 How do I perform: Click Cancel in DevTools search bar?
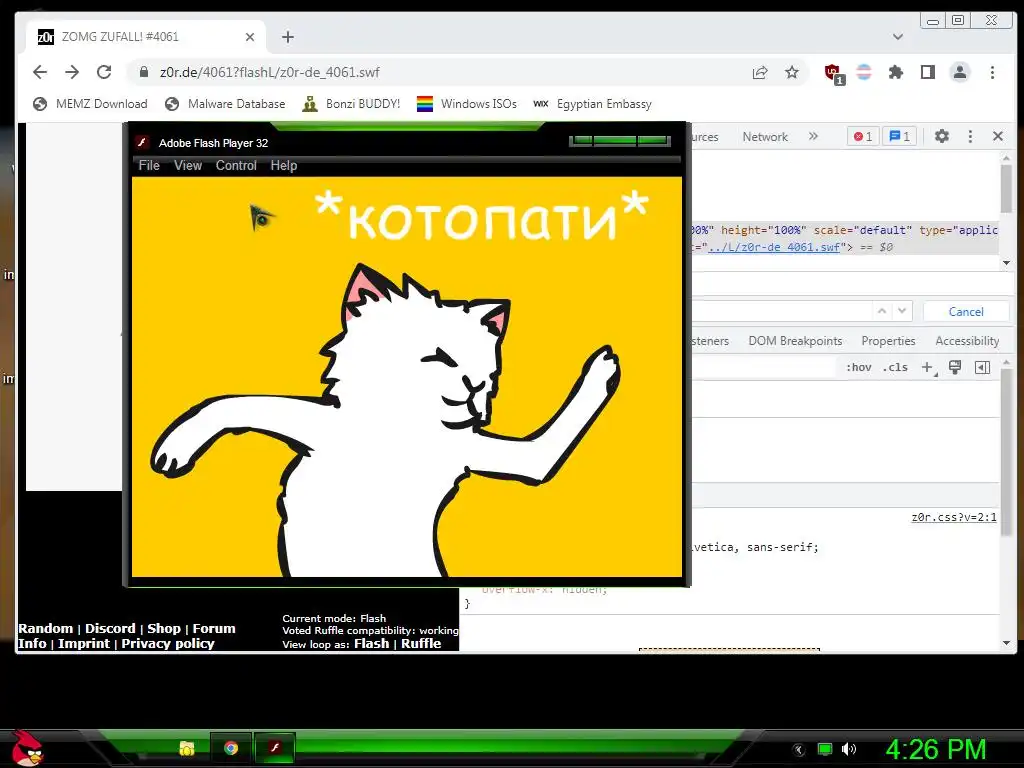coord(966,312)
